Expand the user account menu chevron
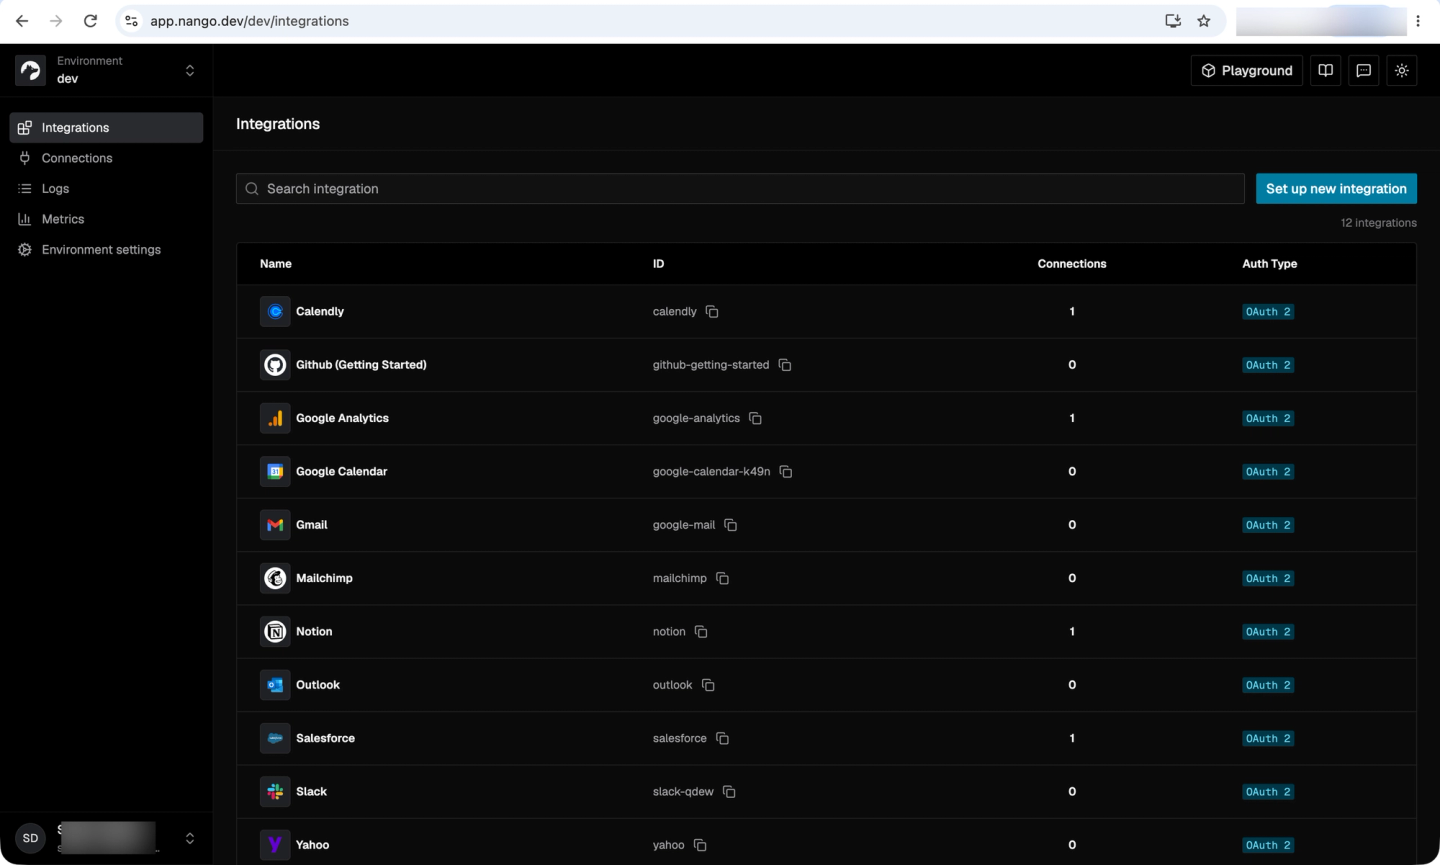 (x=190, y=838)
